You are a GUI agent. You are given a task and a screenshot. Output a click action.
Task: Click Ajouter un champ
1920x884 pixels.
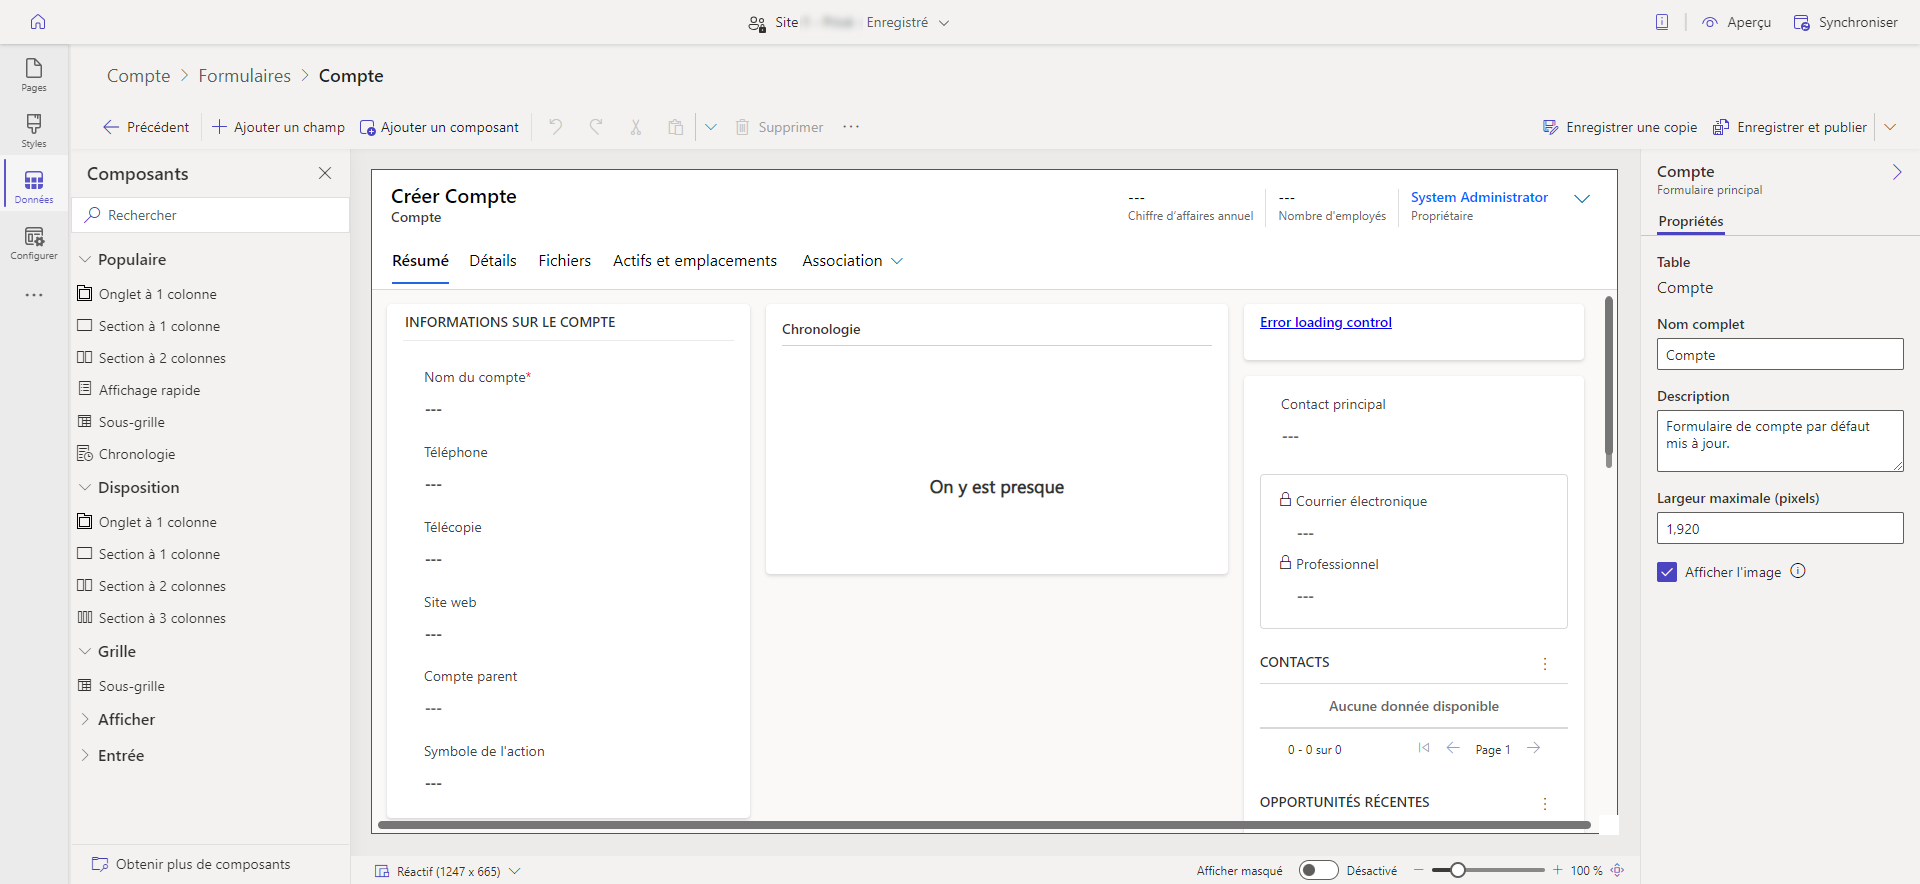tap(278, 127)
